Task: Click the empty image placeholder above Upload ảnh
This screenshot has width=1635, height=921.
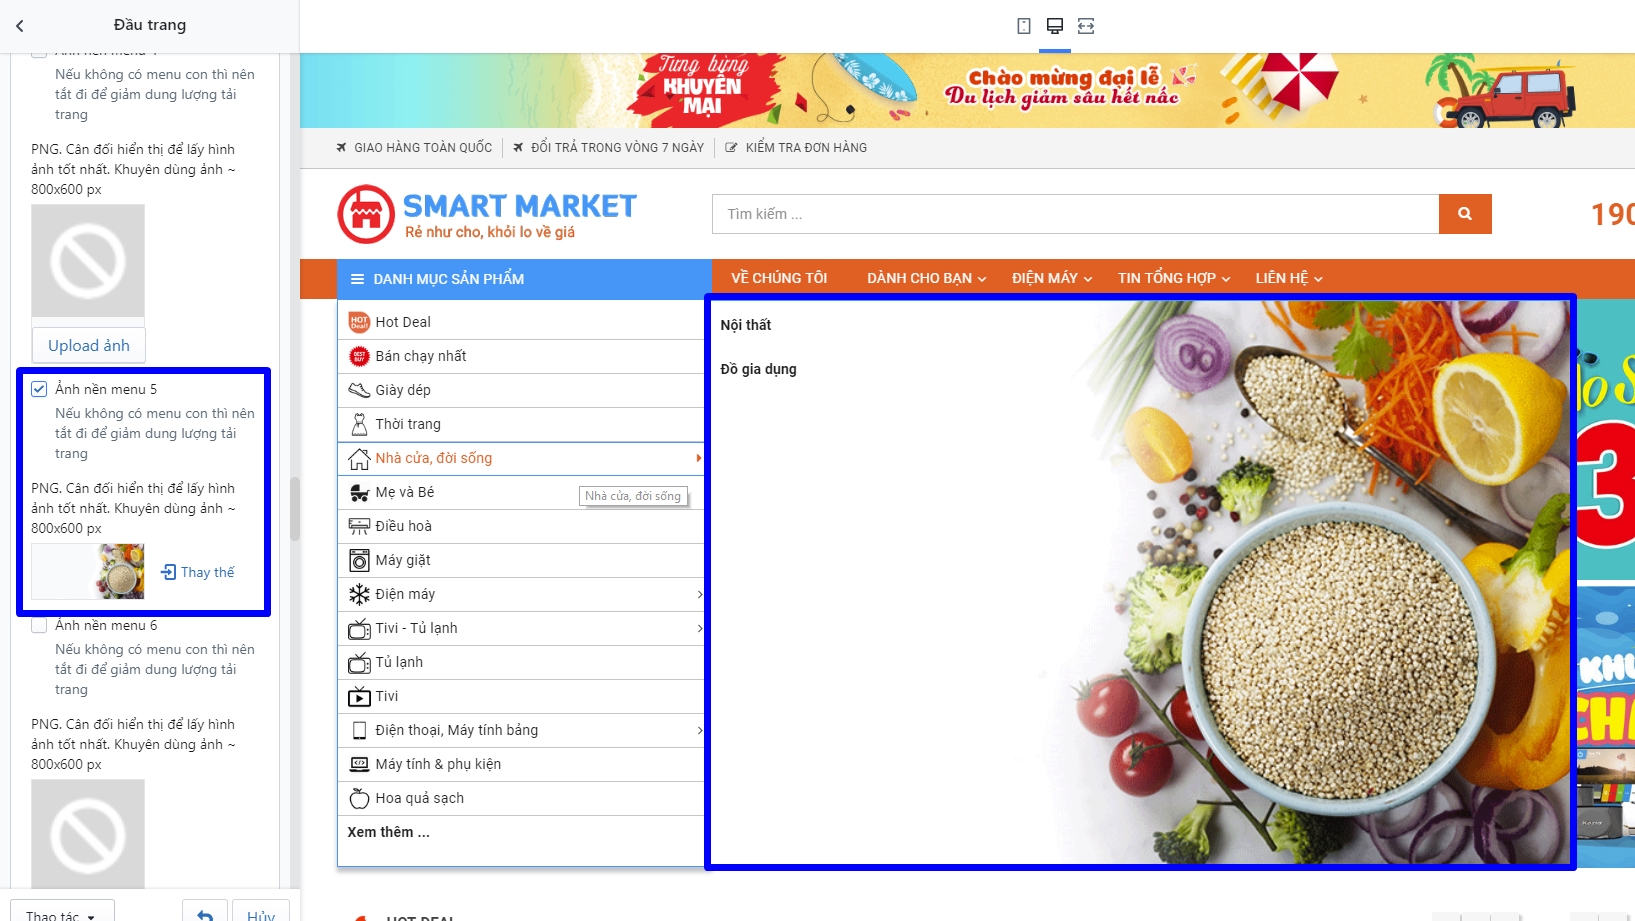Action: [x=88, y=261]
